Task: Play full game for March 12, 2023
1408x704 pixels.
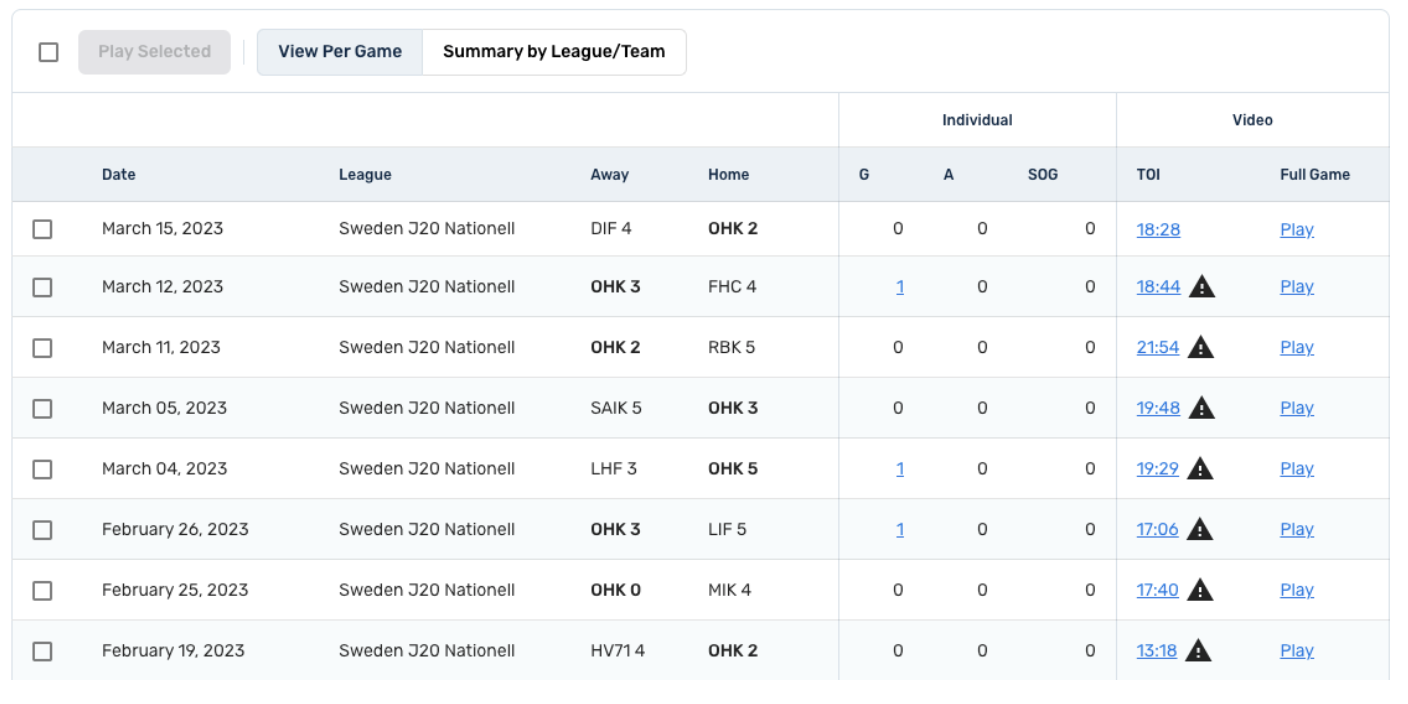Action: point(1297,287)
